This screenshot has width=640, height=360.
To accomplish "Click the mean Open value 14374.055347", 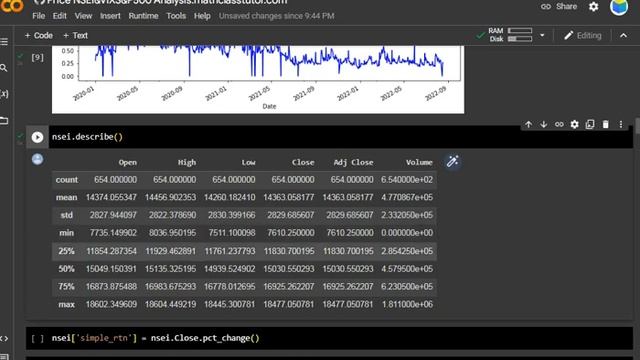I will [111, 198].
